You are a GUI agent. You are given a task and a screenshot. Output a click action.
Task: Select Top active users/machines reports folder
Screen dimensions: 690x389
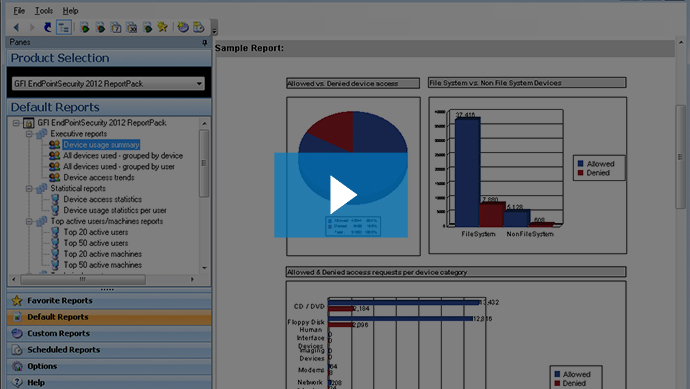(107, 221)
